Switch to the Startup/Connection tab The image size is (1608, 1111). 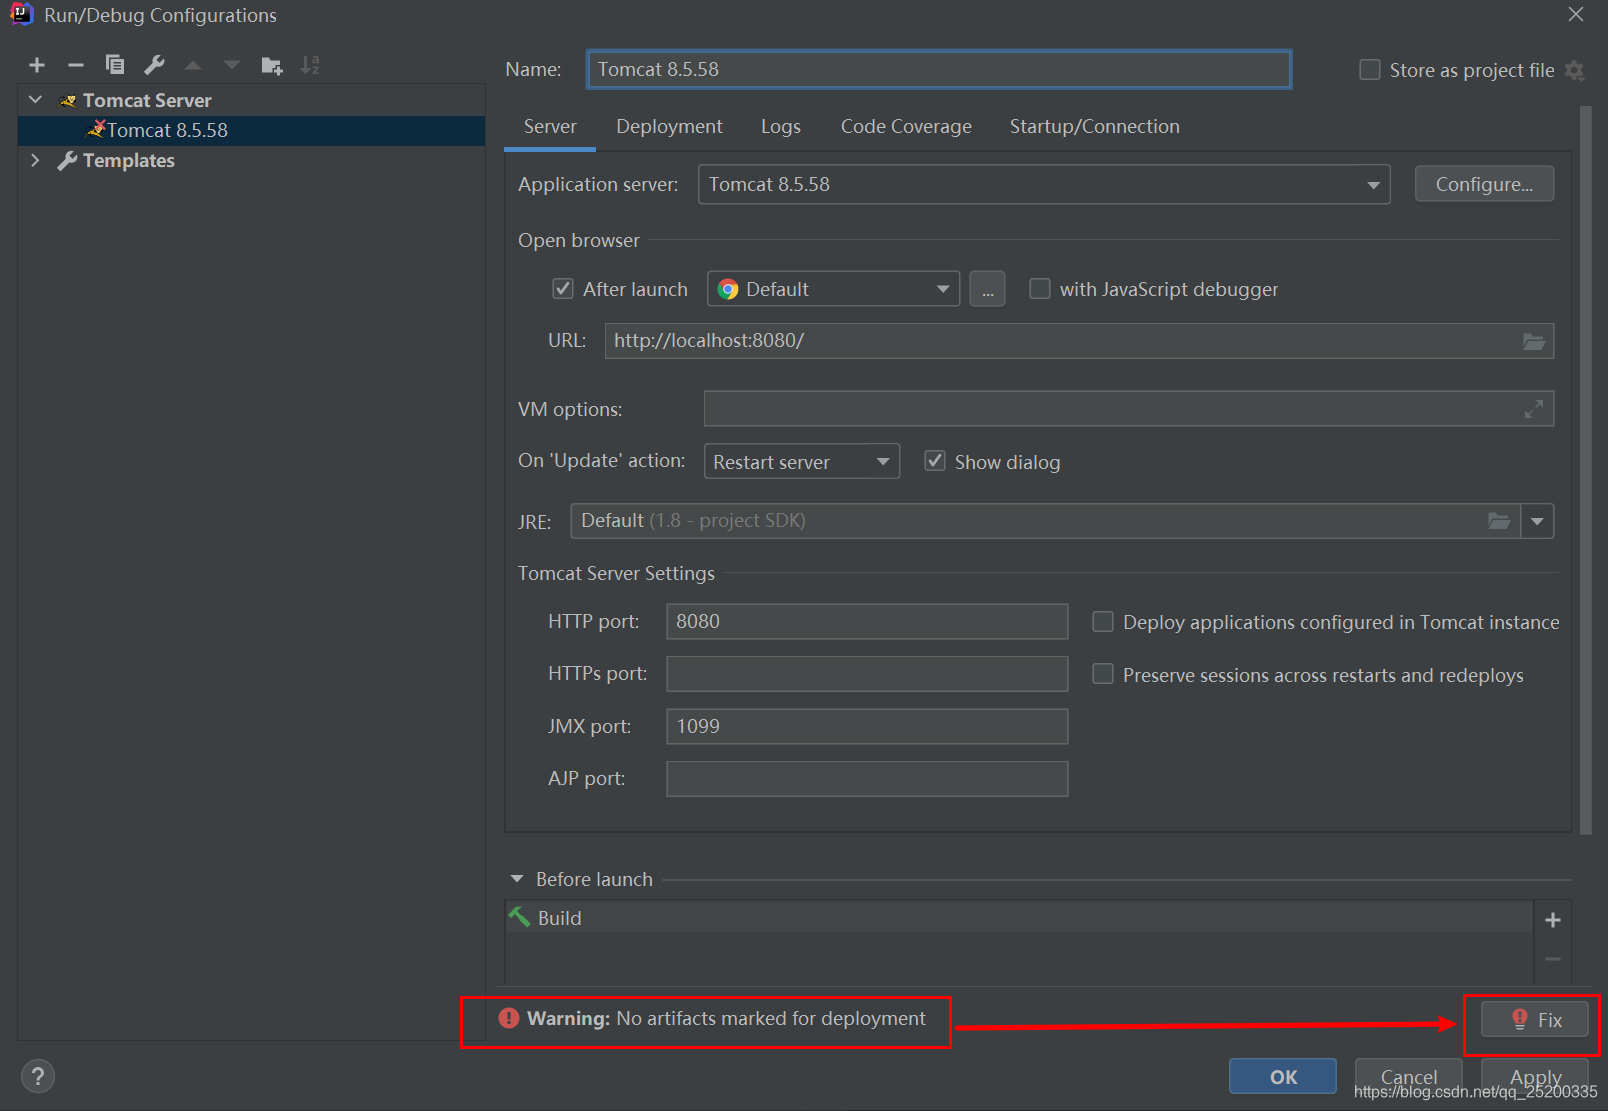(1095, 127)
